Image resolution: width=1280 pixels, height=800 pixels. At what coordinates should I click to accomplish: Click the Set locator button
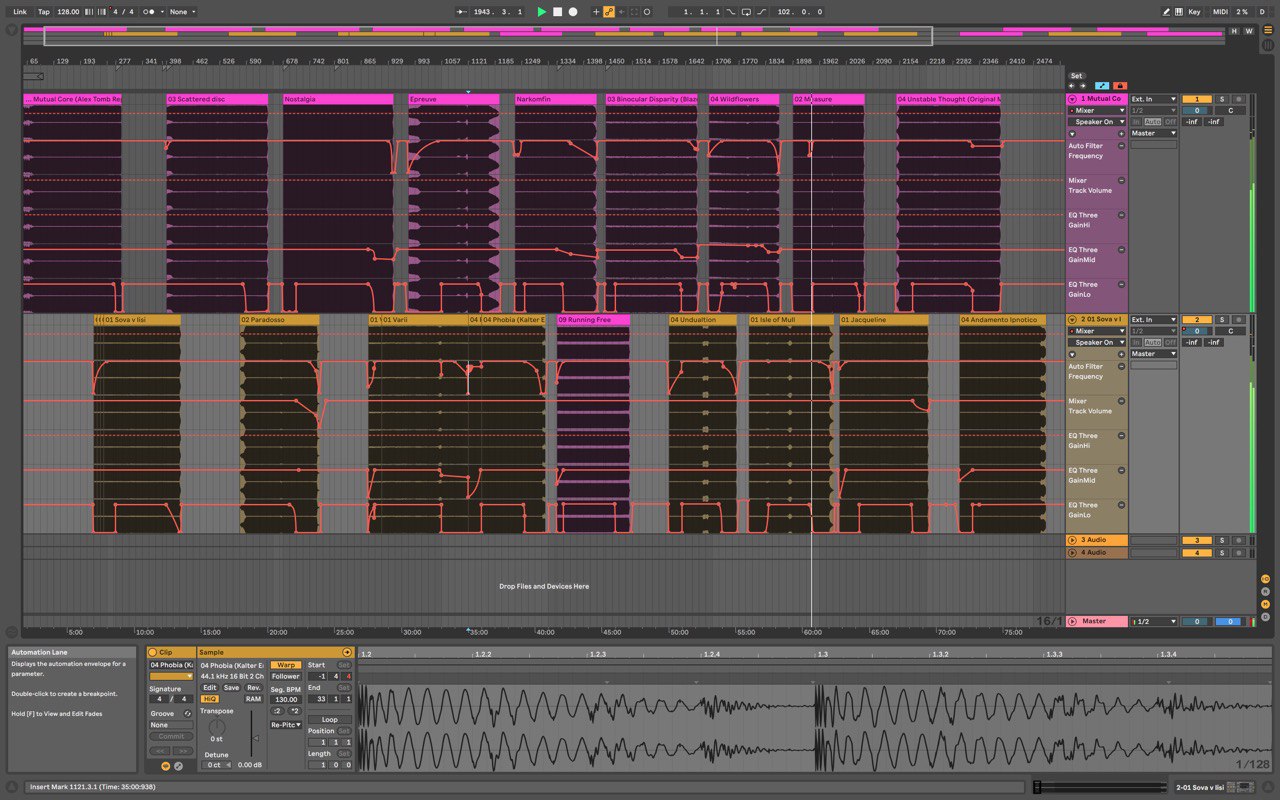[x=1076, y=76]
